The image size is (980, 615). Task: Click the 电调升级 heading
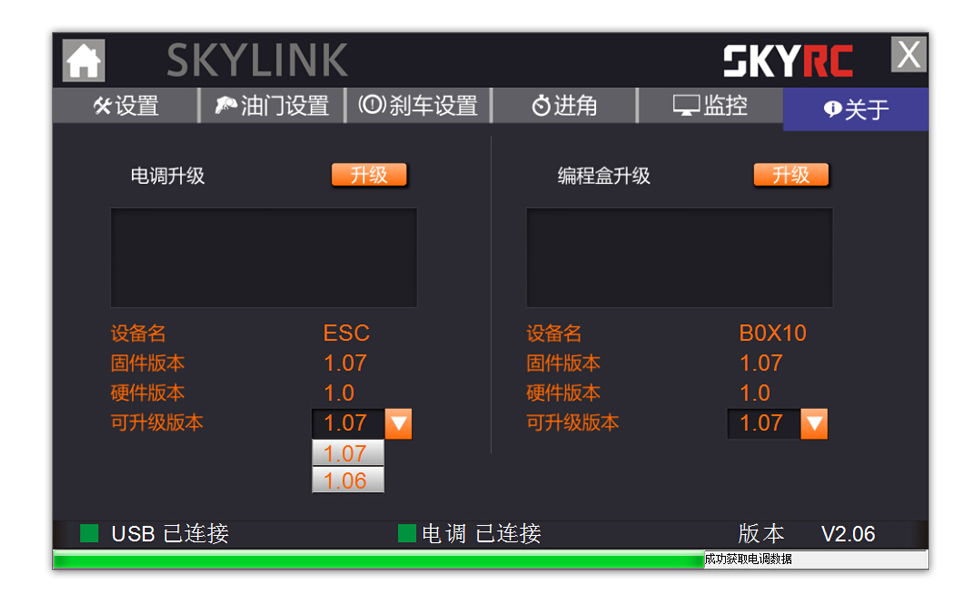[x=168, y=176]
